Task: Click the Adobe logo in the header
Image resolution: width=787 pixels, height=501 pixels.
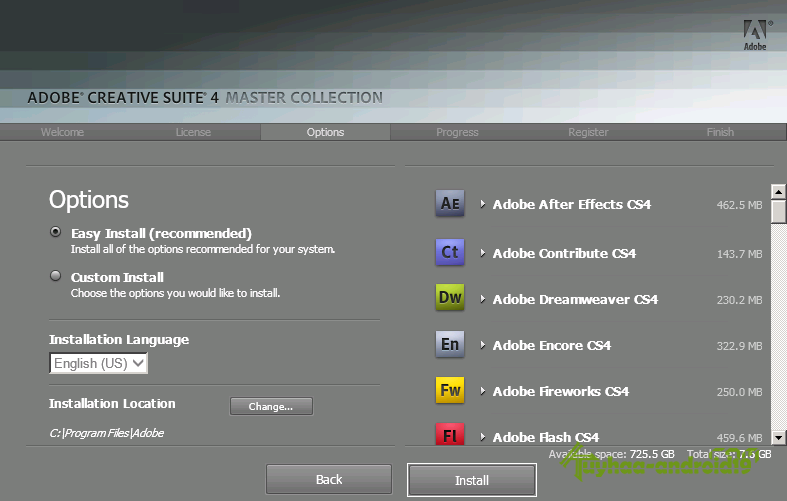Action: click(x=755, y=35)
